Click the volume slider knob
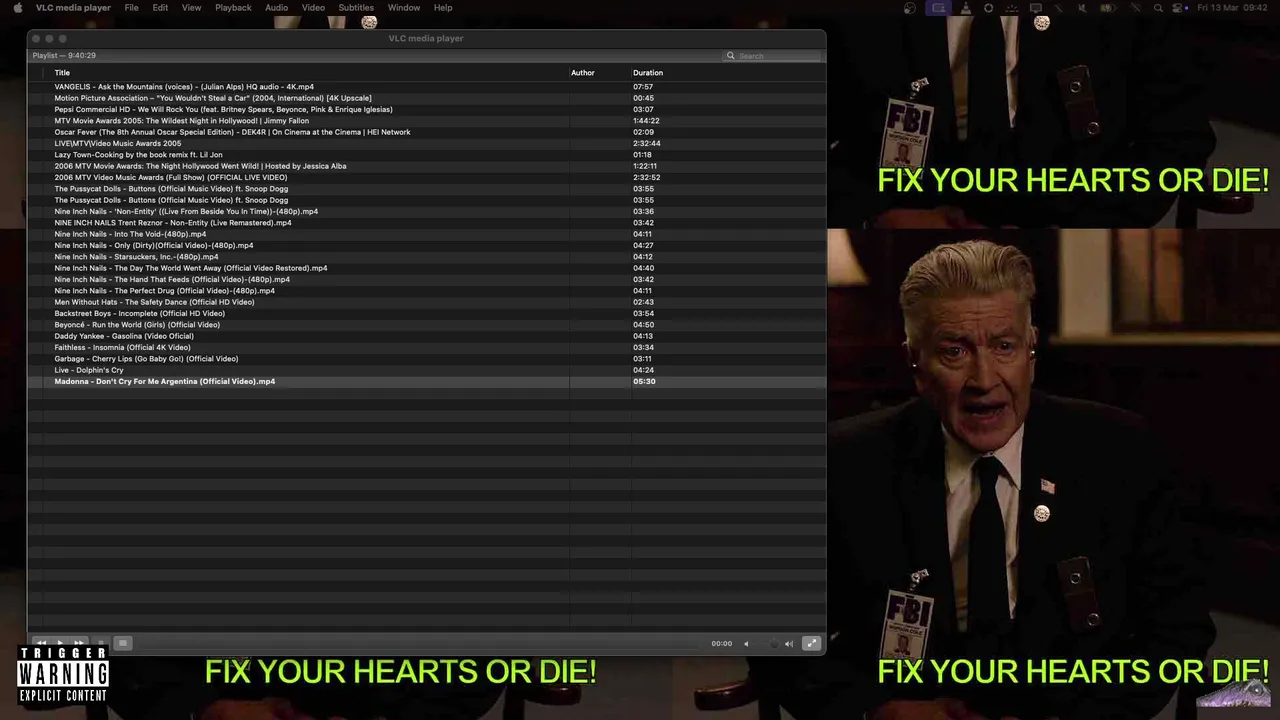 click(x=774, y=644)
